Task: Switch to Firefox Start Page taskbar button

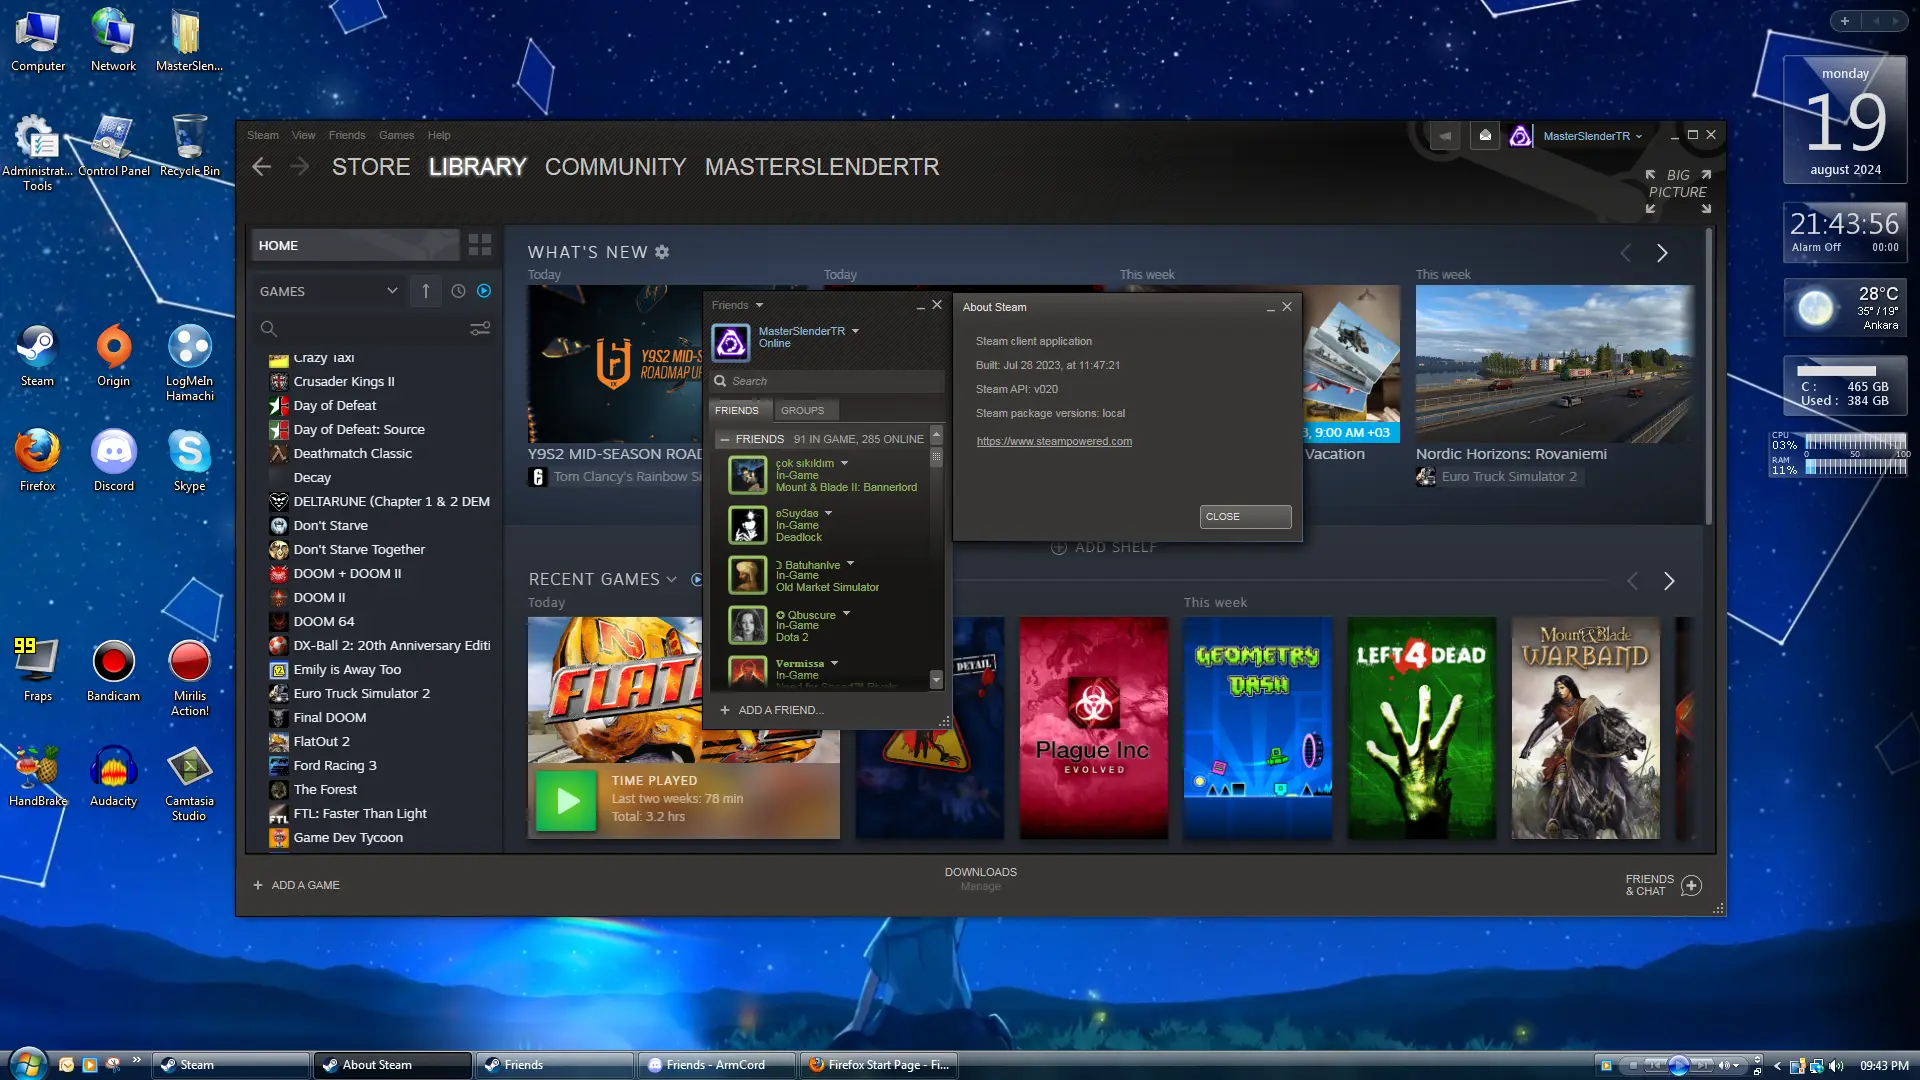Action: point(879,1065)
